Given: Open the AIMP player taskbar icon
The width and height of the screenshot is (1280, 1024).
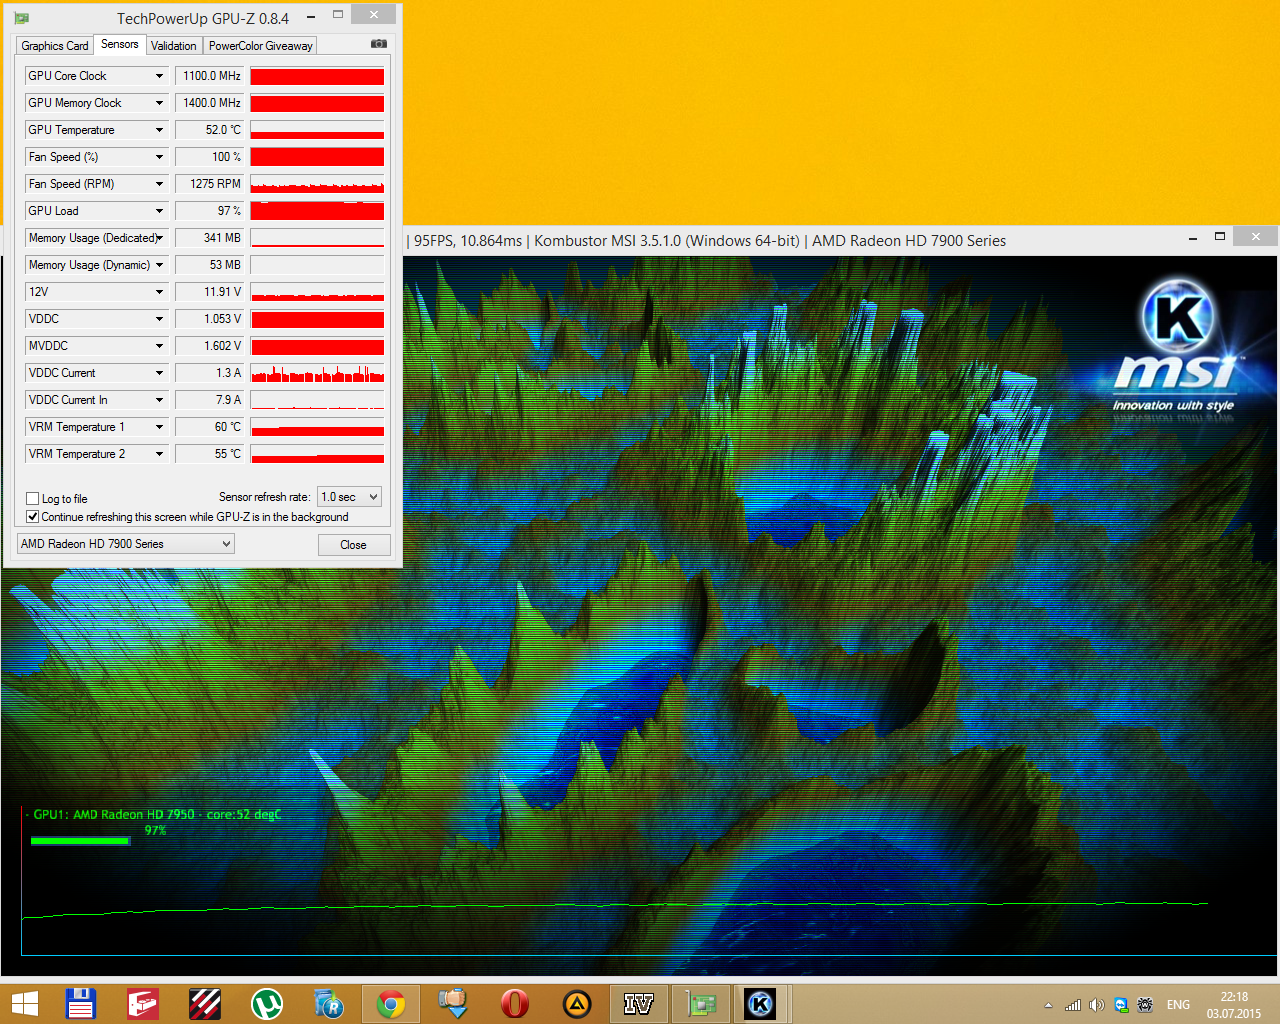Looking at the screenshot, I should tap(577, 1004).
